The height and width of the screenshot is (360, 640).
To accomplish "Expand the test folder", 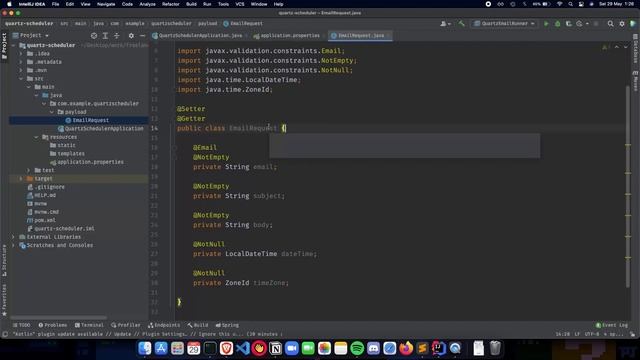I will 29,170.
